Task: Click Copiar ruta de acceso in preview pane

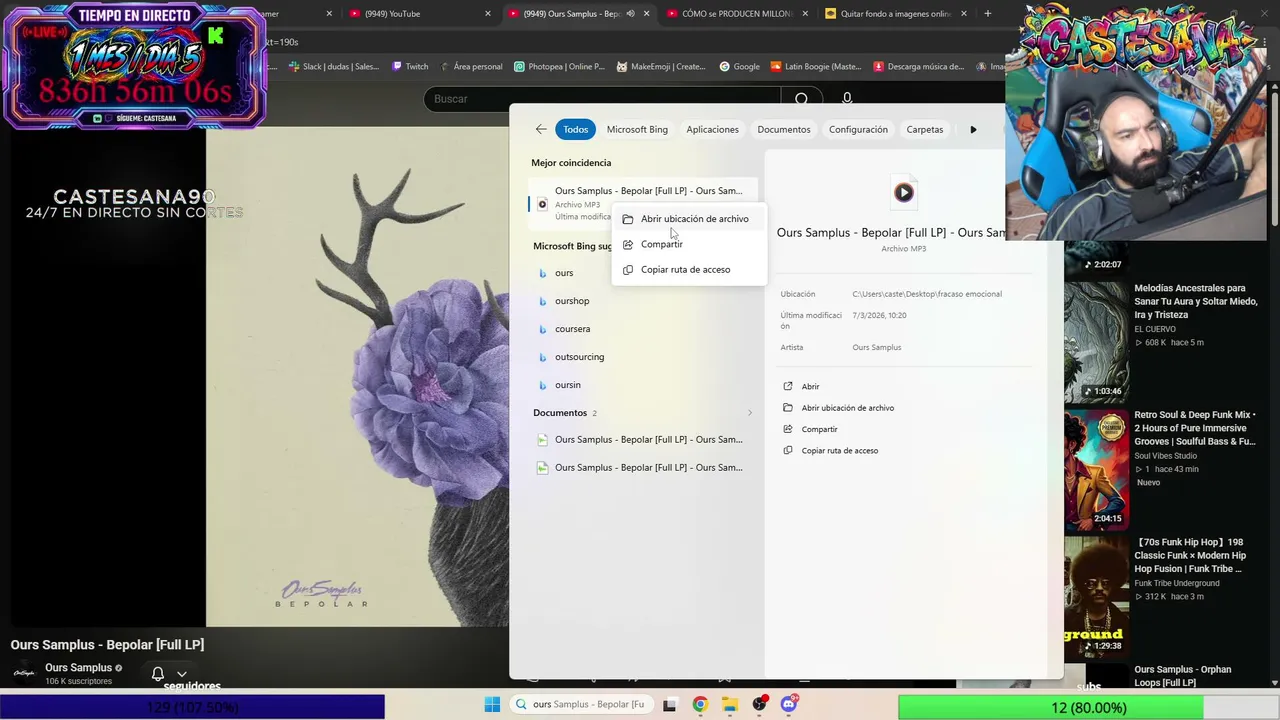Action: (840, 450)
